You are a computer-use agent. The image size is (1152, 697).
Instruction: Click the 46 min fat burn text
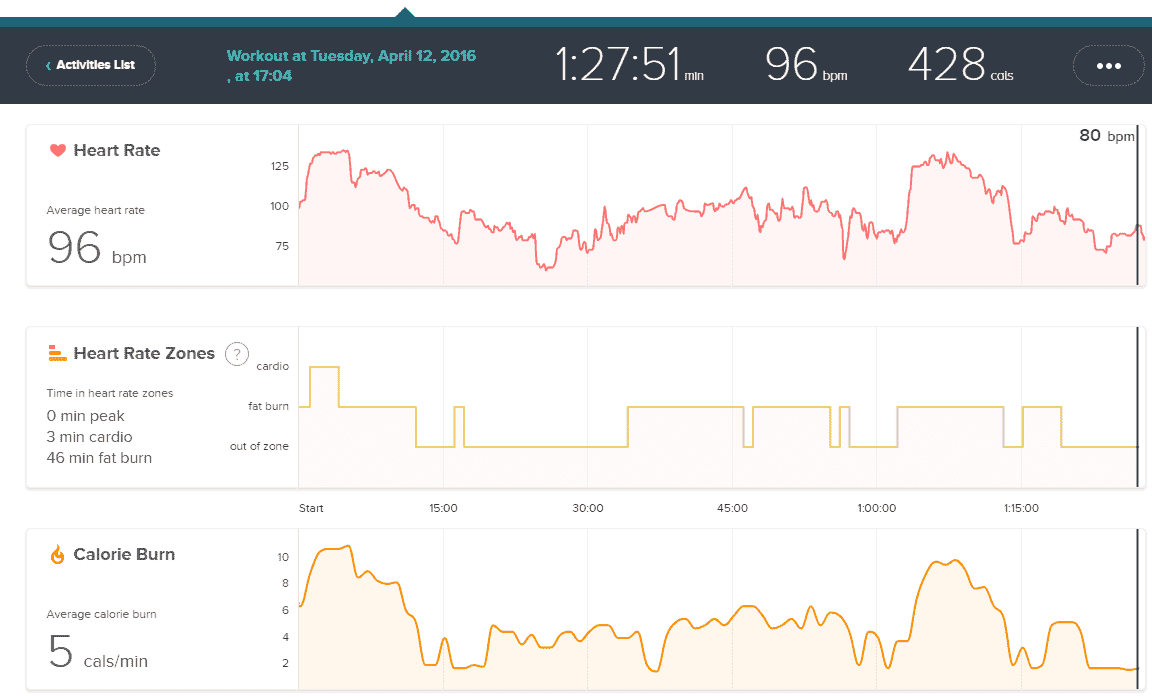pyautogui.click(x=99, y=458)
